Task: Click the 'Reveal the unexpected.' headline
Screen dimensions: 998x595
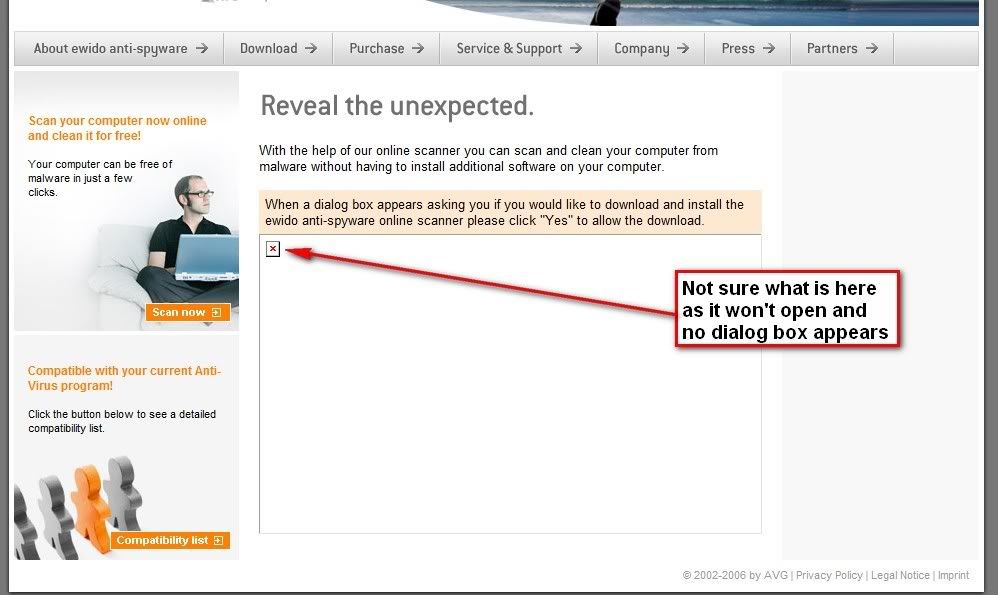Action: tap(397, 106)
